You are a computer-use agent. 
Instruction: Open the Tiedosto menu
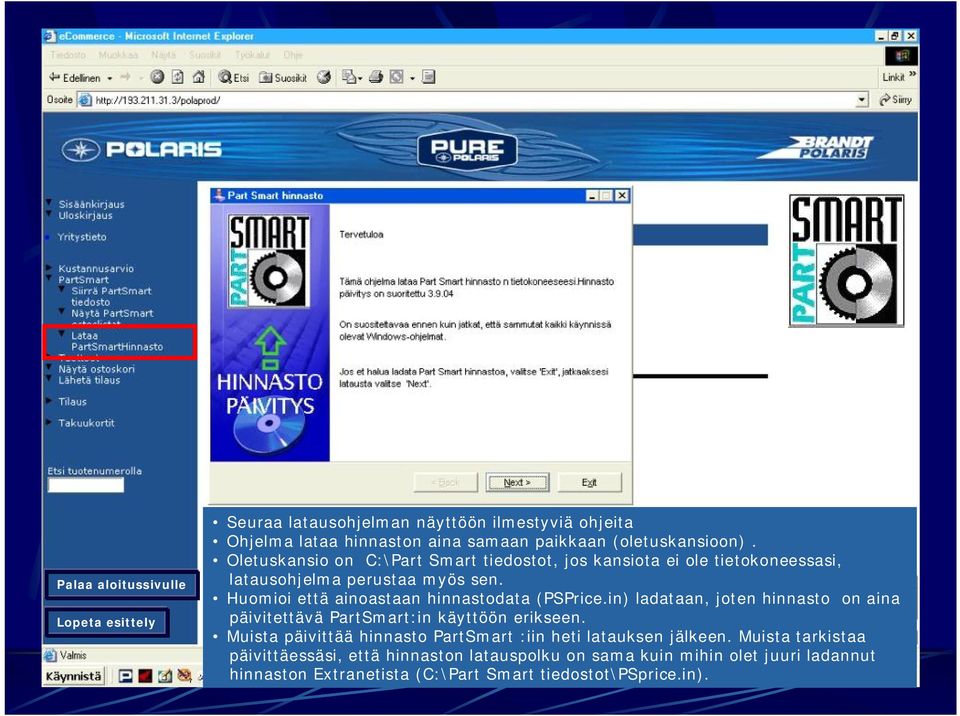(68, 55)
